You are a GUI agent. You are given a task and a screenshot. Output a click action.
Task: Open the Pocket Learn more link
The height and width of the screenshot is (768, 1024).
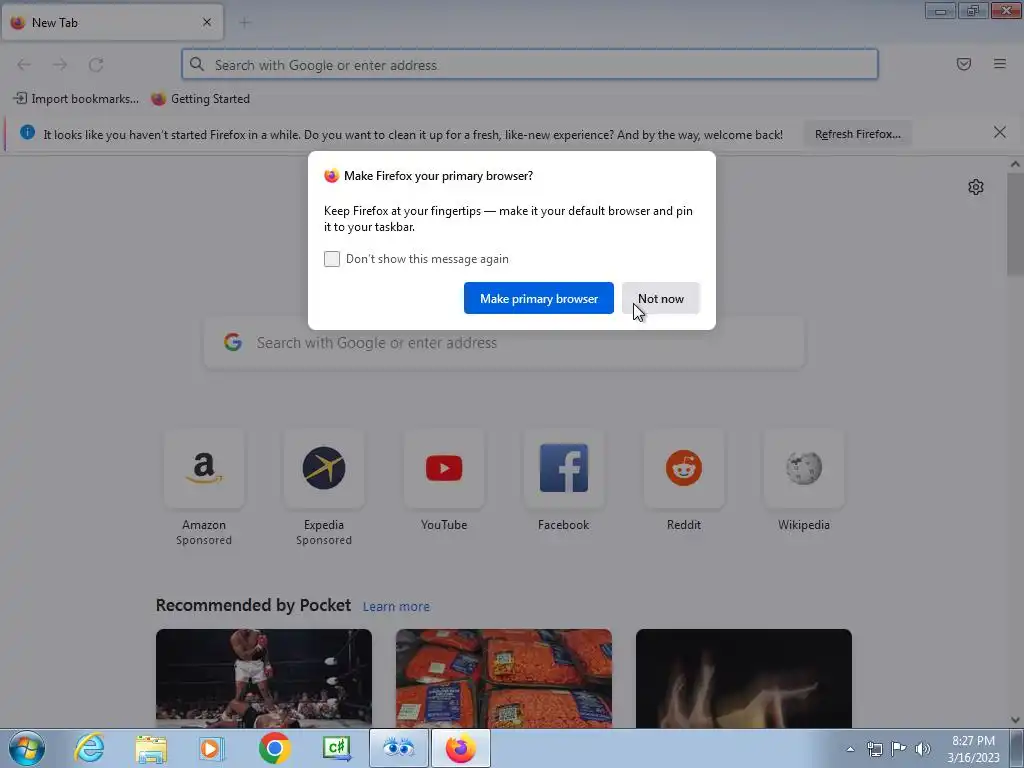(x=396, y=607)
